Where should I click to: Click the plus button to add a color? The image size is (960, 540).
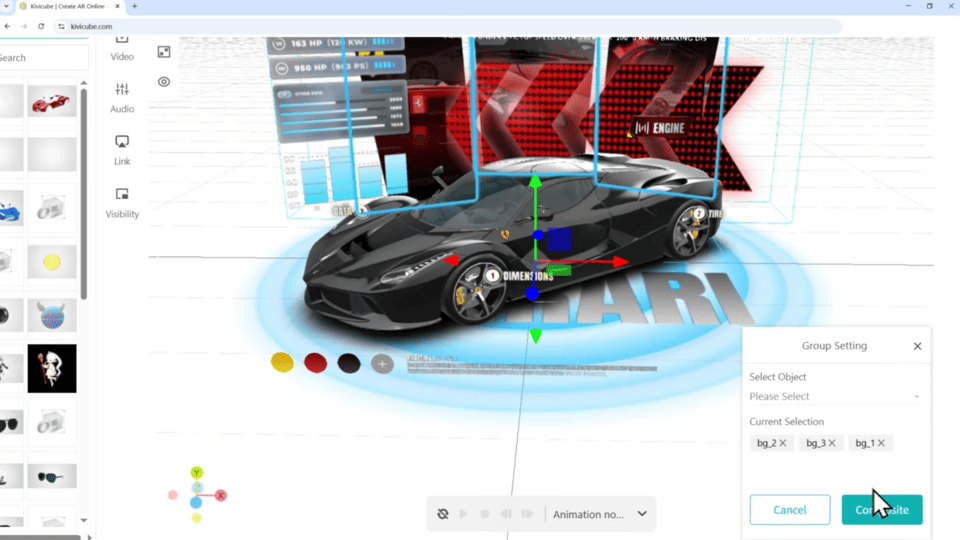tap(382, 364)
